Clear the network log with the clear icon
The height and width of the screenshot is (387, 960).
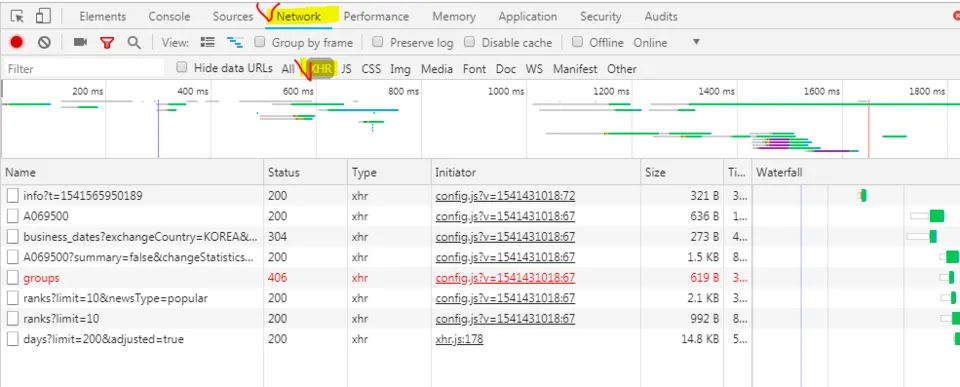pos(44,42)
